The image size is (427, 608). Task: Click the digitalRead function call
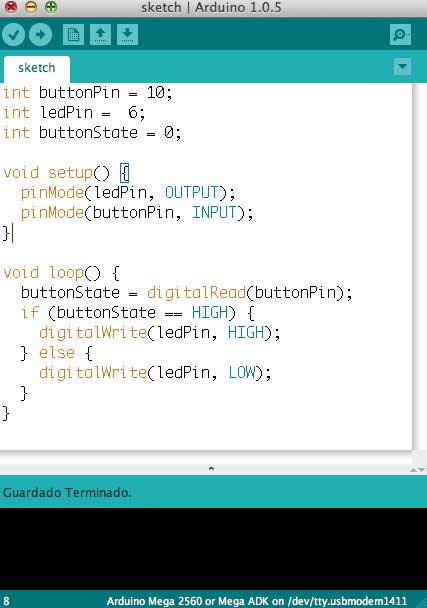point(196,293)
